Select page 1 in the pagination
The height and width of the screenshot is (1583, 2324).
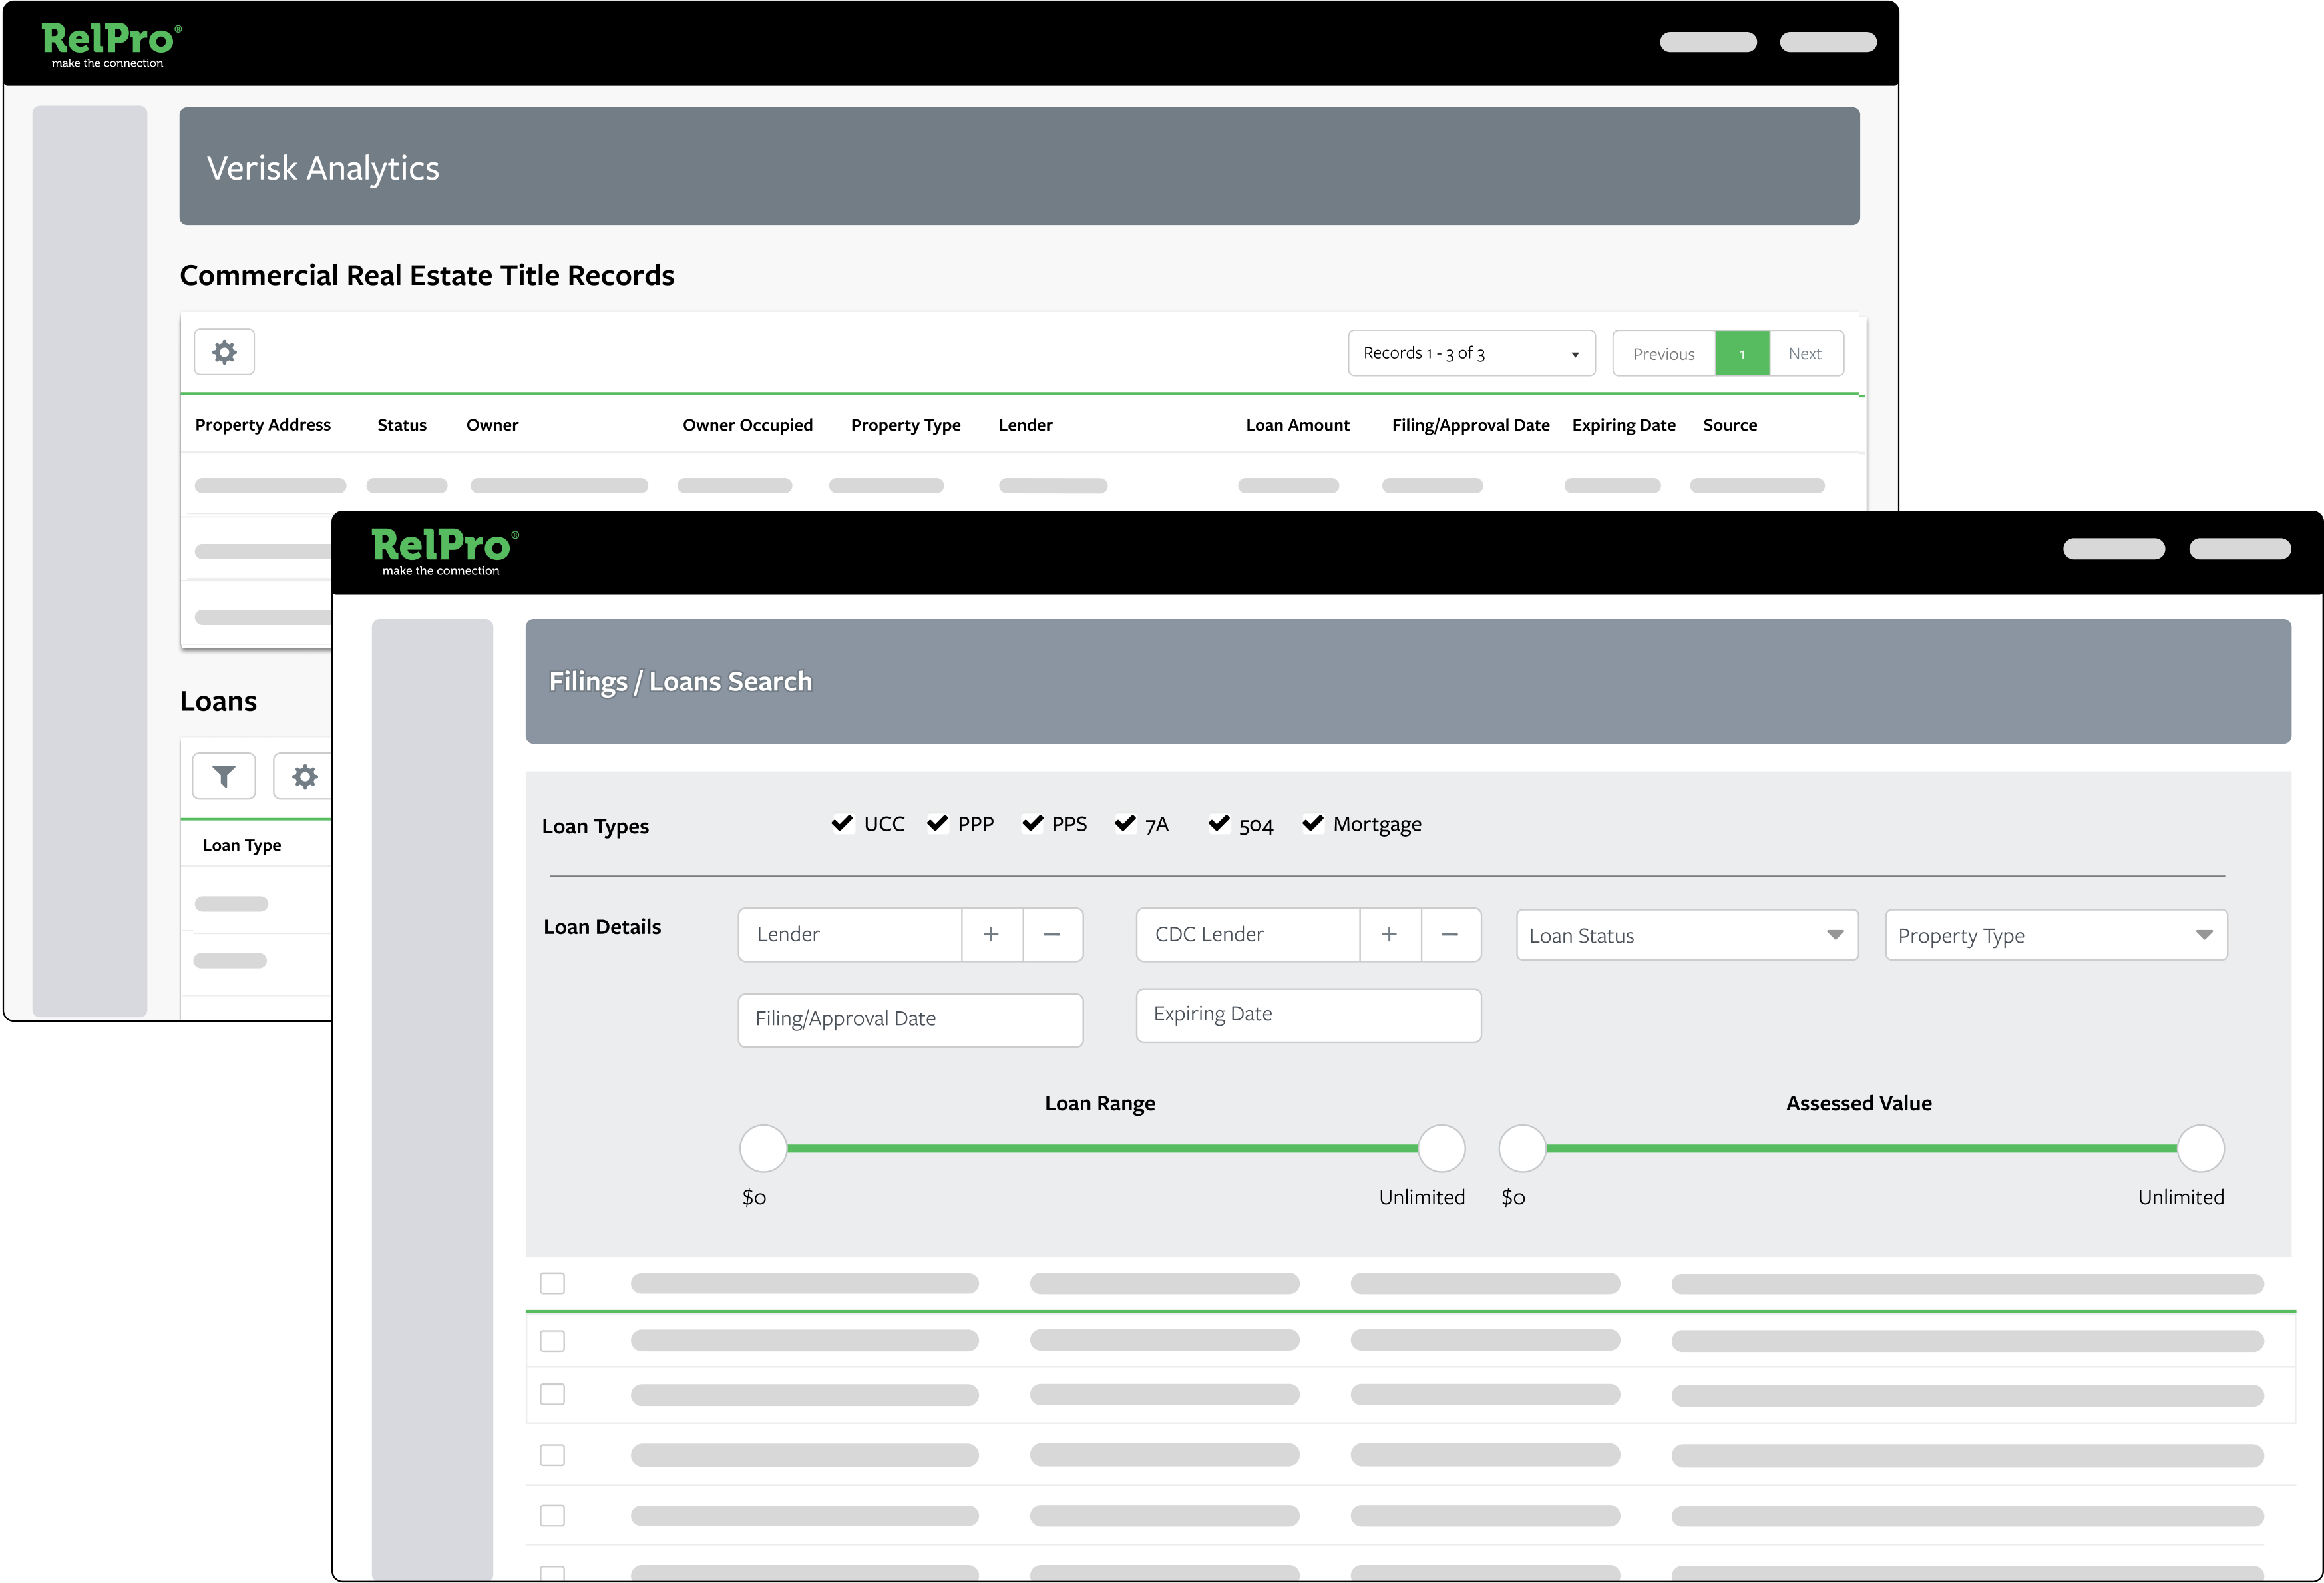[1742, 353]
